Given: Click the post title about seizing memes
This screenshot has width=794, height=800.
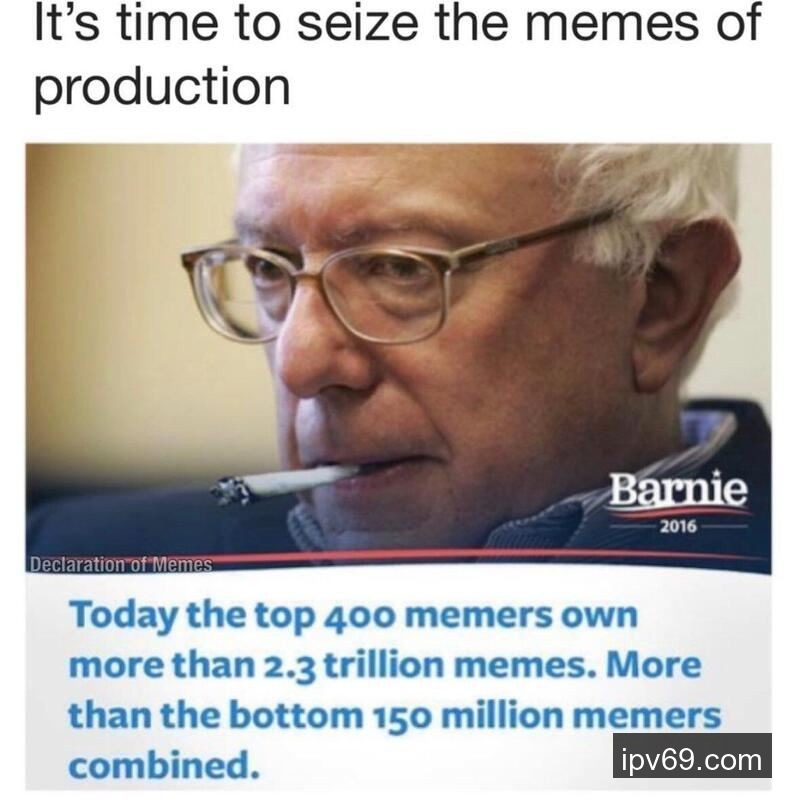Looking at the screenshot, I should [x=398, y=54].
